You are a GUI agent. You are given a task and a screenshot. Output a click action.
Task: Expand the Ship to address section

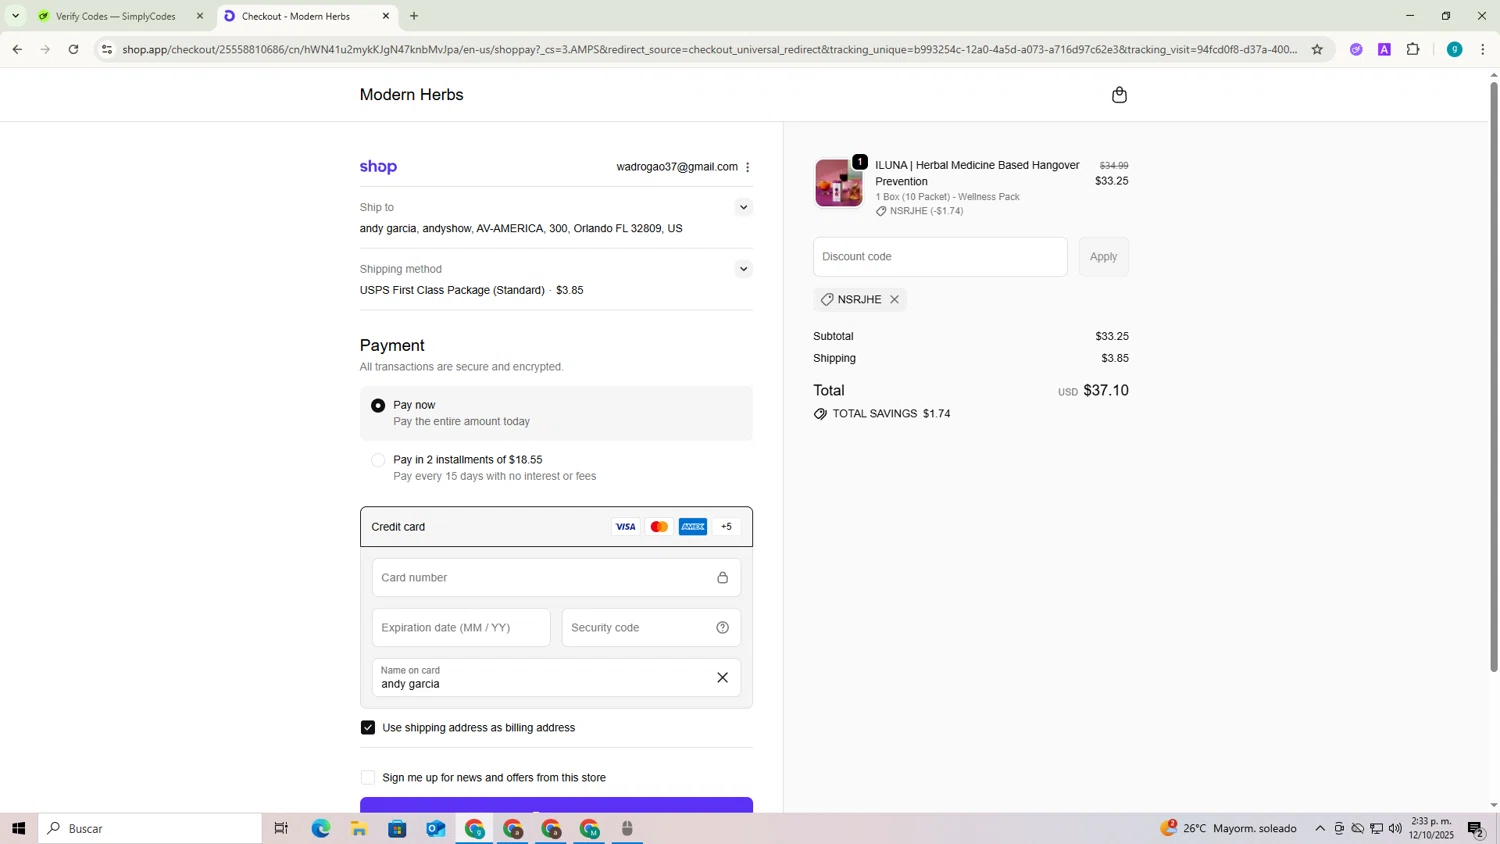point(743,208)
